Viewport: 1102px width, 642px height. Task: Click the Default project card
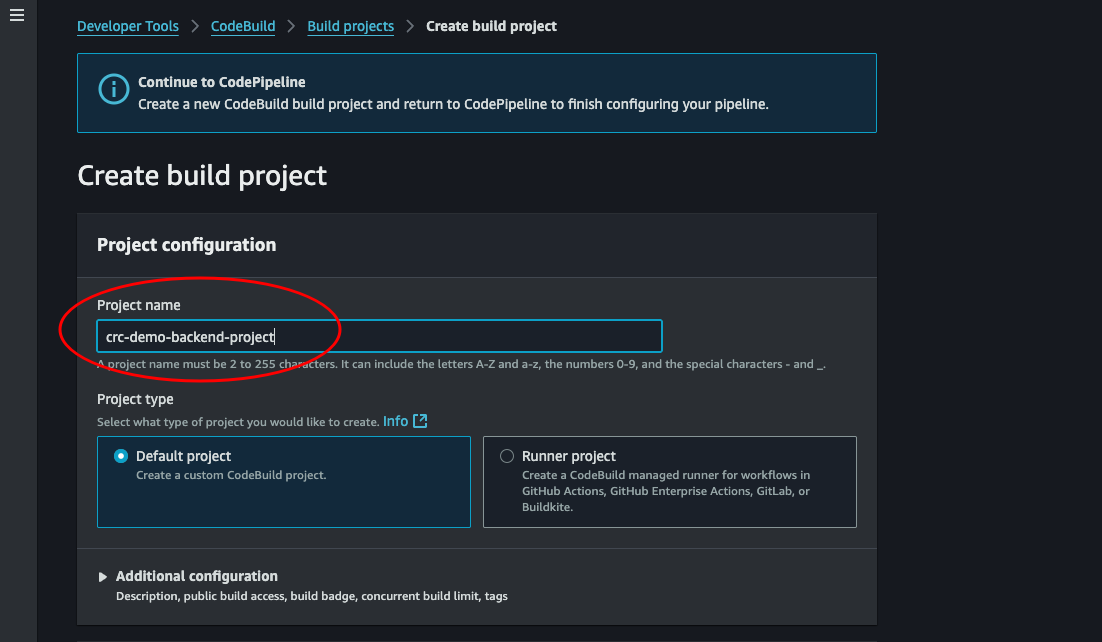(284, 481)
